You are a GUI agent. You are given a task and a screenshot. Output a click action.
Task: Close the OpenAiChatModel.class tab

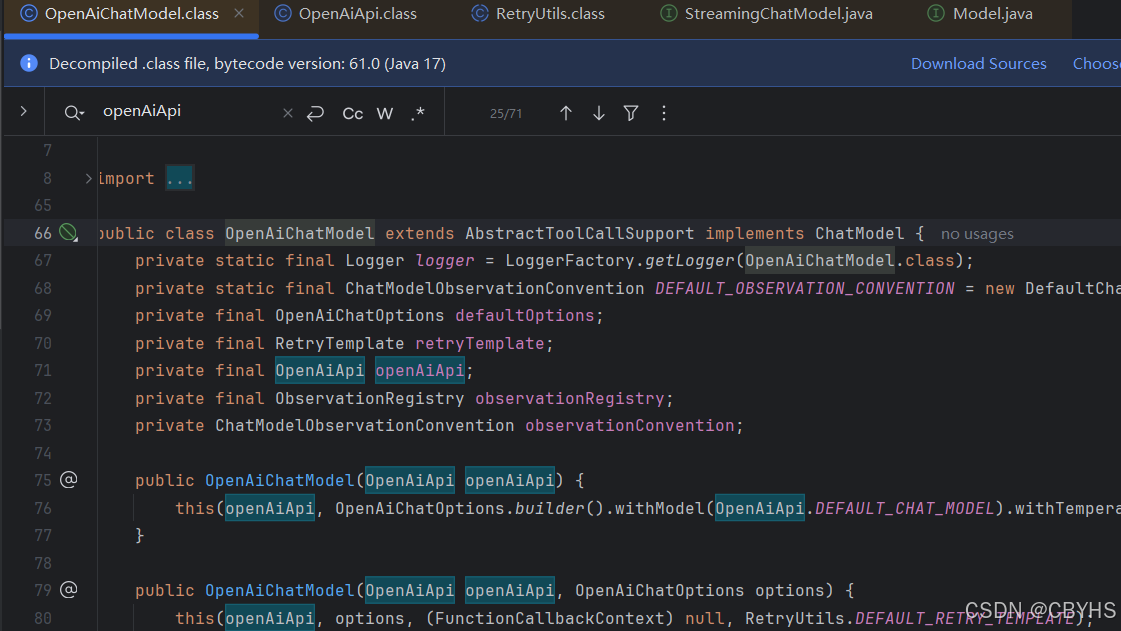point(239,14)
